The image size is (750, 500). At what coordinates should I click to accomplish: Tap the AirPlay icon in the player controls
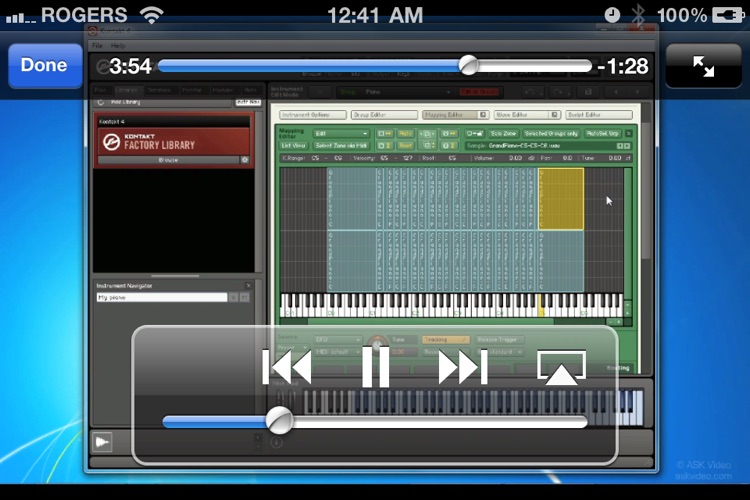(561, 367)
